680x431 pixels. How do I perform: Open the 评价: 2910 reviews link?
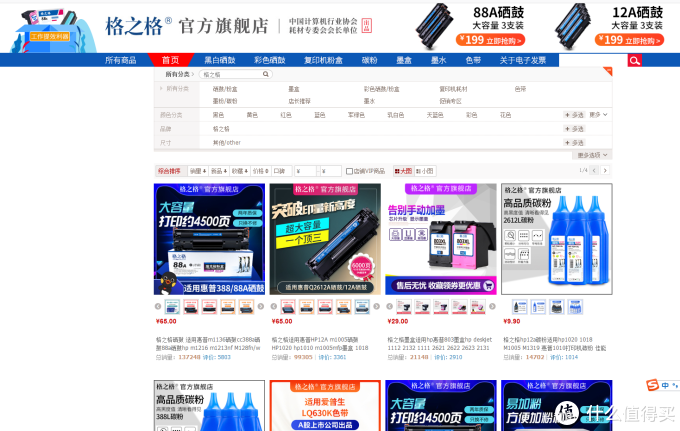pyautogui.click(x=448, y=357)
